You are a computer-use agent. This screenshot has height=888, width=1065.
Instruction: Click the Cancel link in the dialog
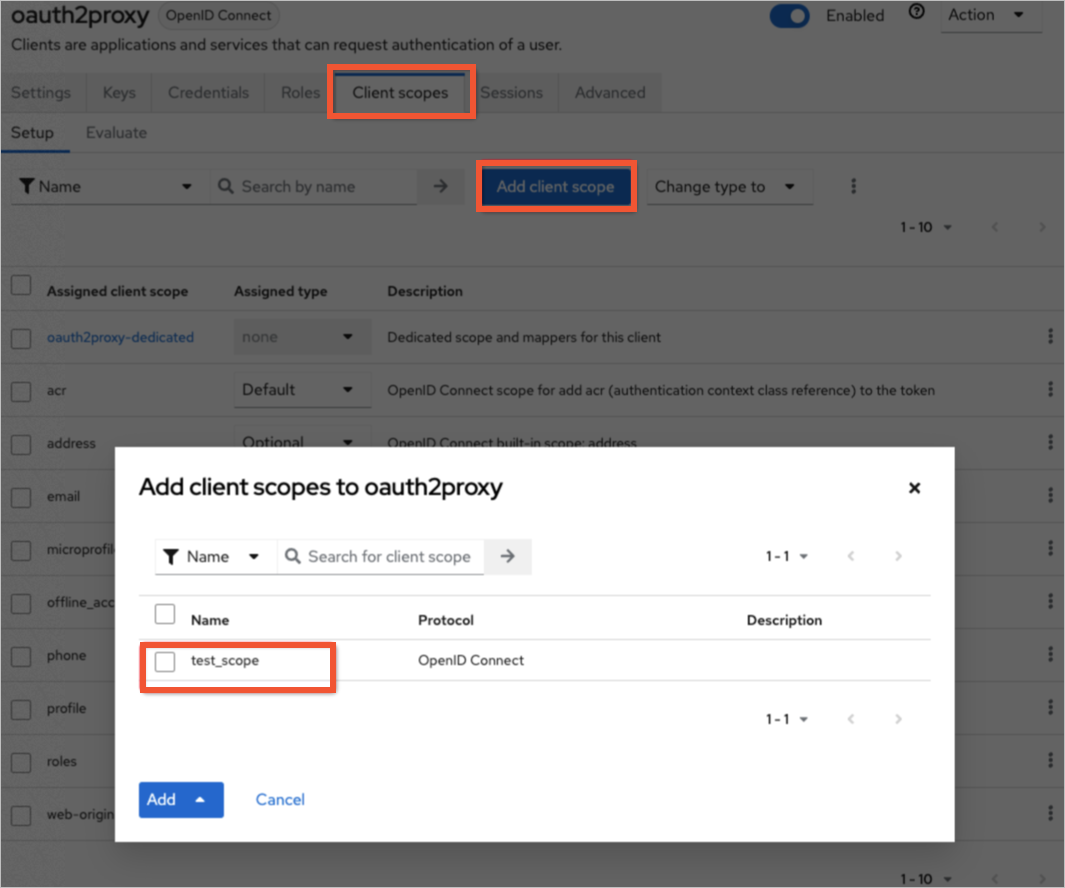pos(280,800)
